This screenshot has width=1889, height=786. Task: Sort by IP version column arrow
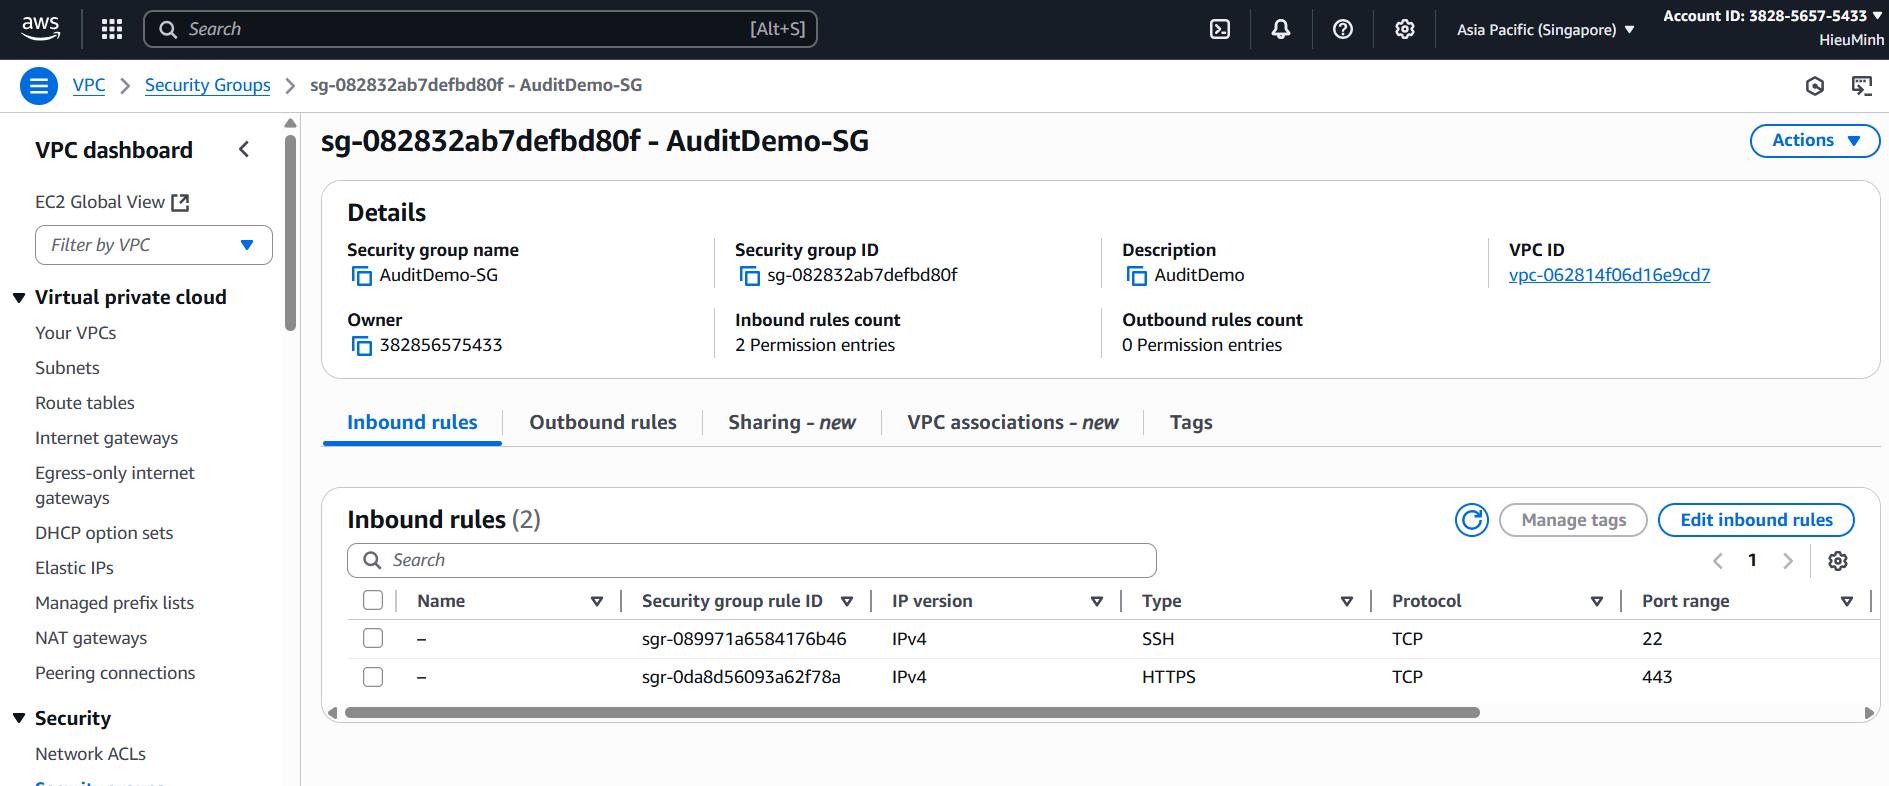1097,601
